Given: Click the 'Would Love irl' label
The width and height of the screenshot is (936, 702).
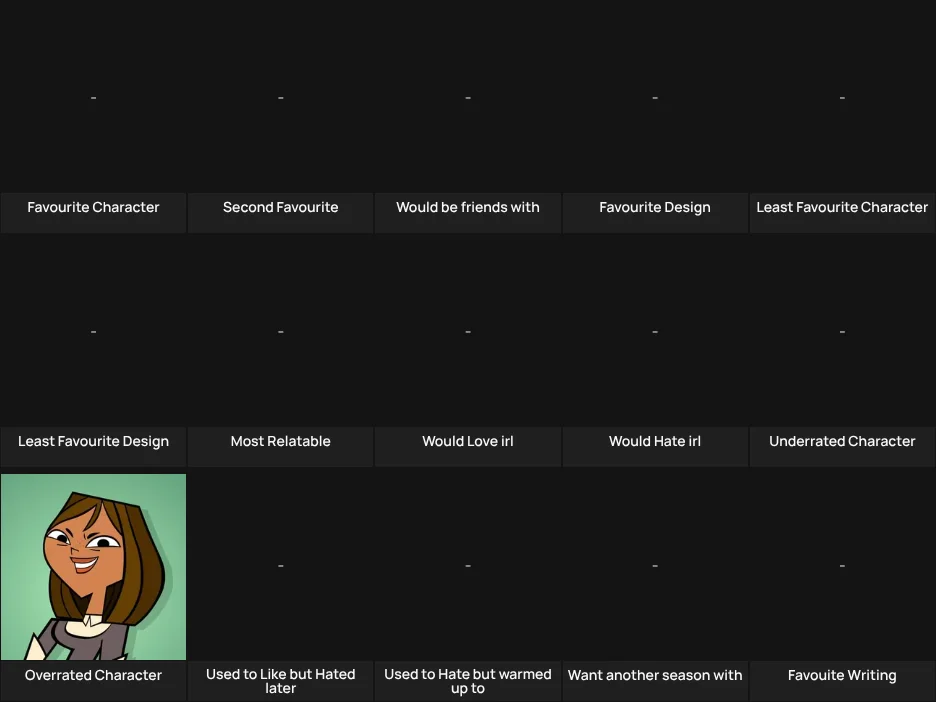Looking at the screenshot, I should click(x=468, y=441).
